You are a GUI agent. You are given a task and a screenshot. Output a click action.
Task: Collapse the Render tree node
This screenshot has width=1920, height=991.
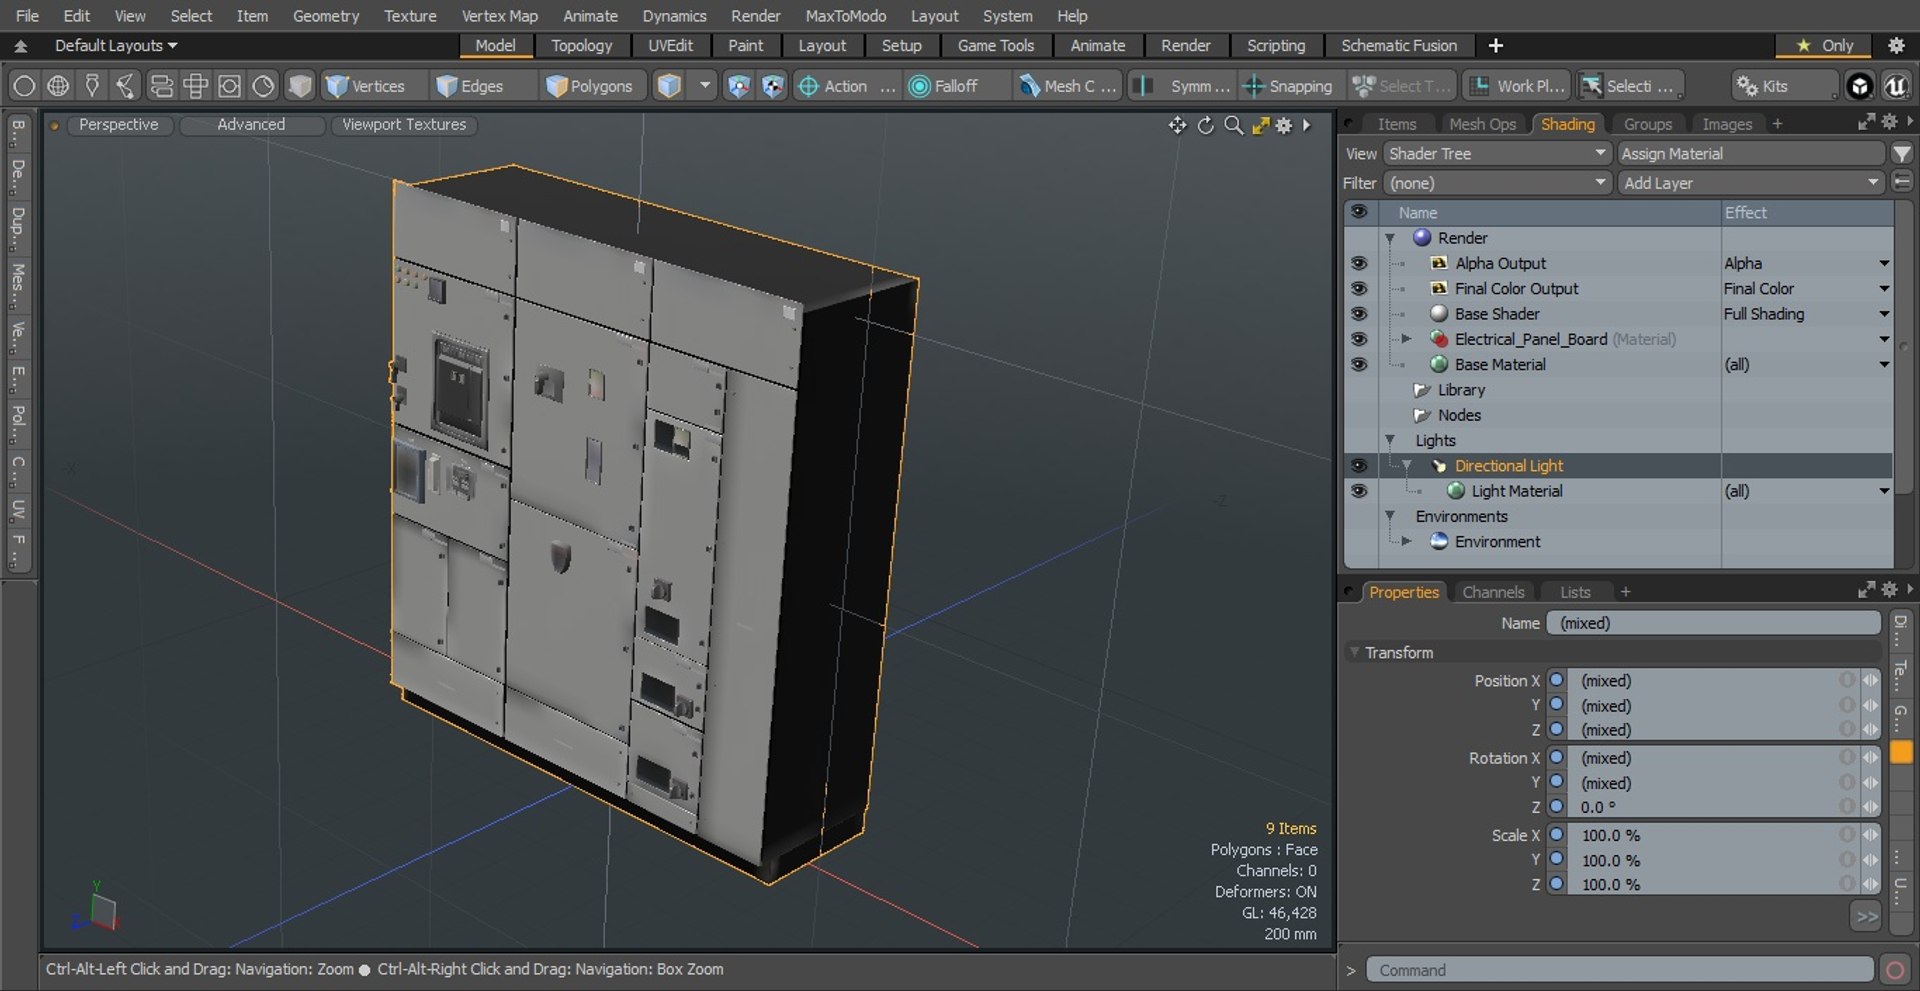pyautogui.click(x=1390, y=238)
